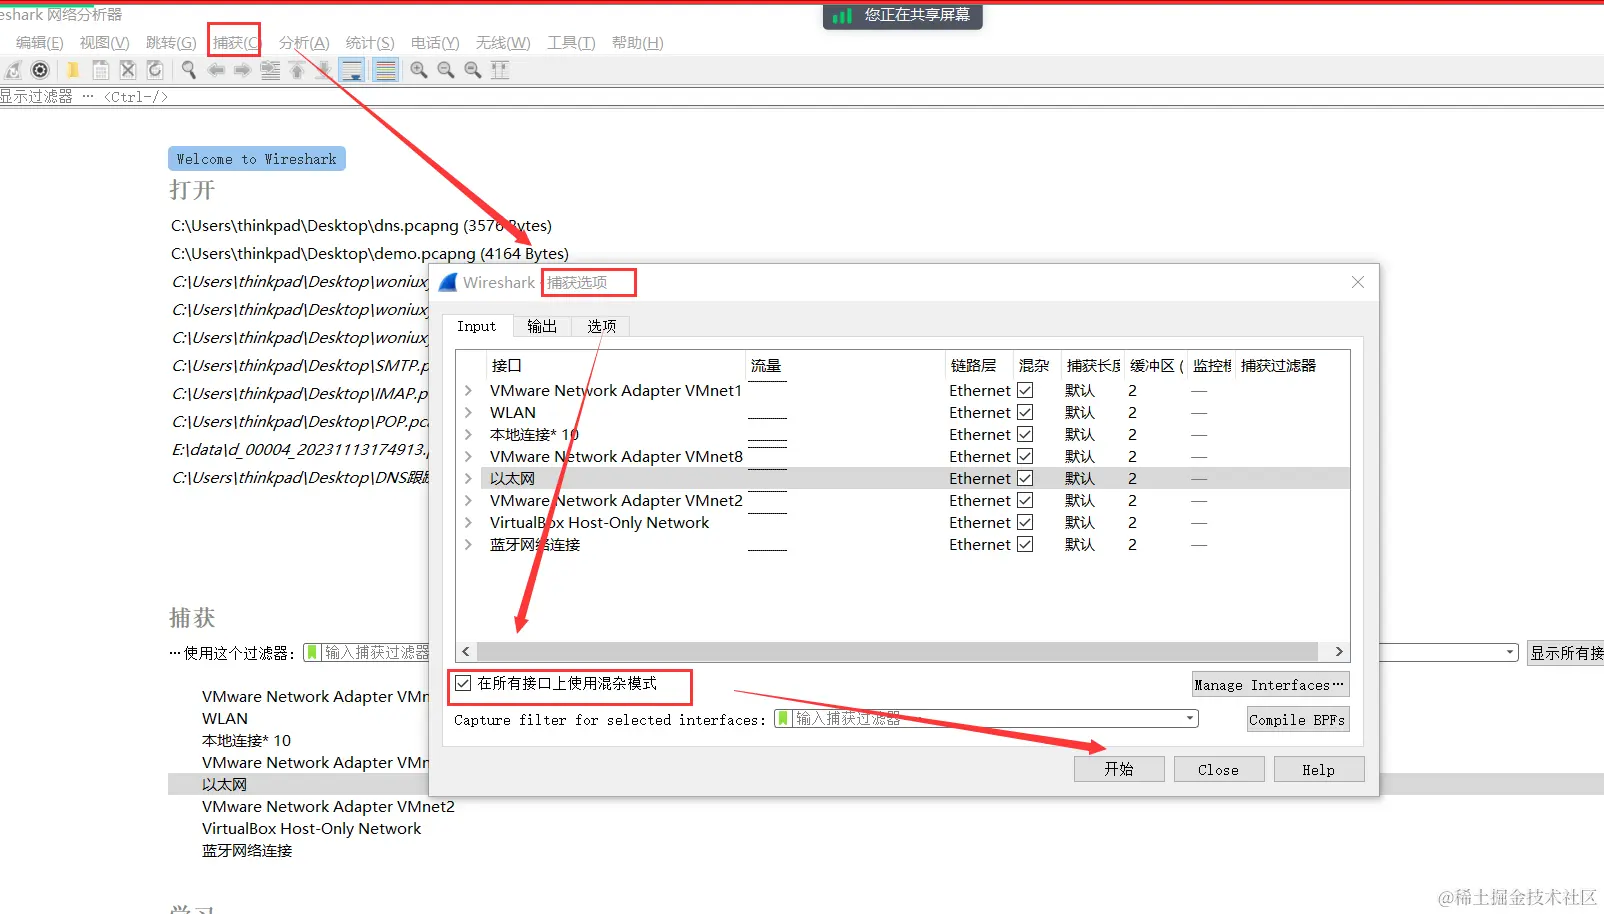Screen dimensions: 1604x914
Task: Toggle packet list colorization icon
Action: tap(385, 70)
